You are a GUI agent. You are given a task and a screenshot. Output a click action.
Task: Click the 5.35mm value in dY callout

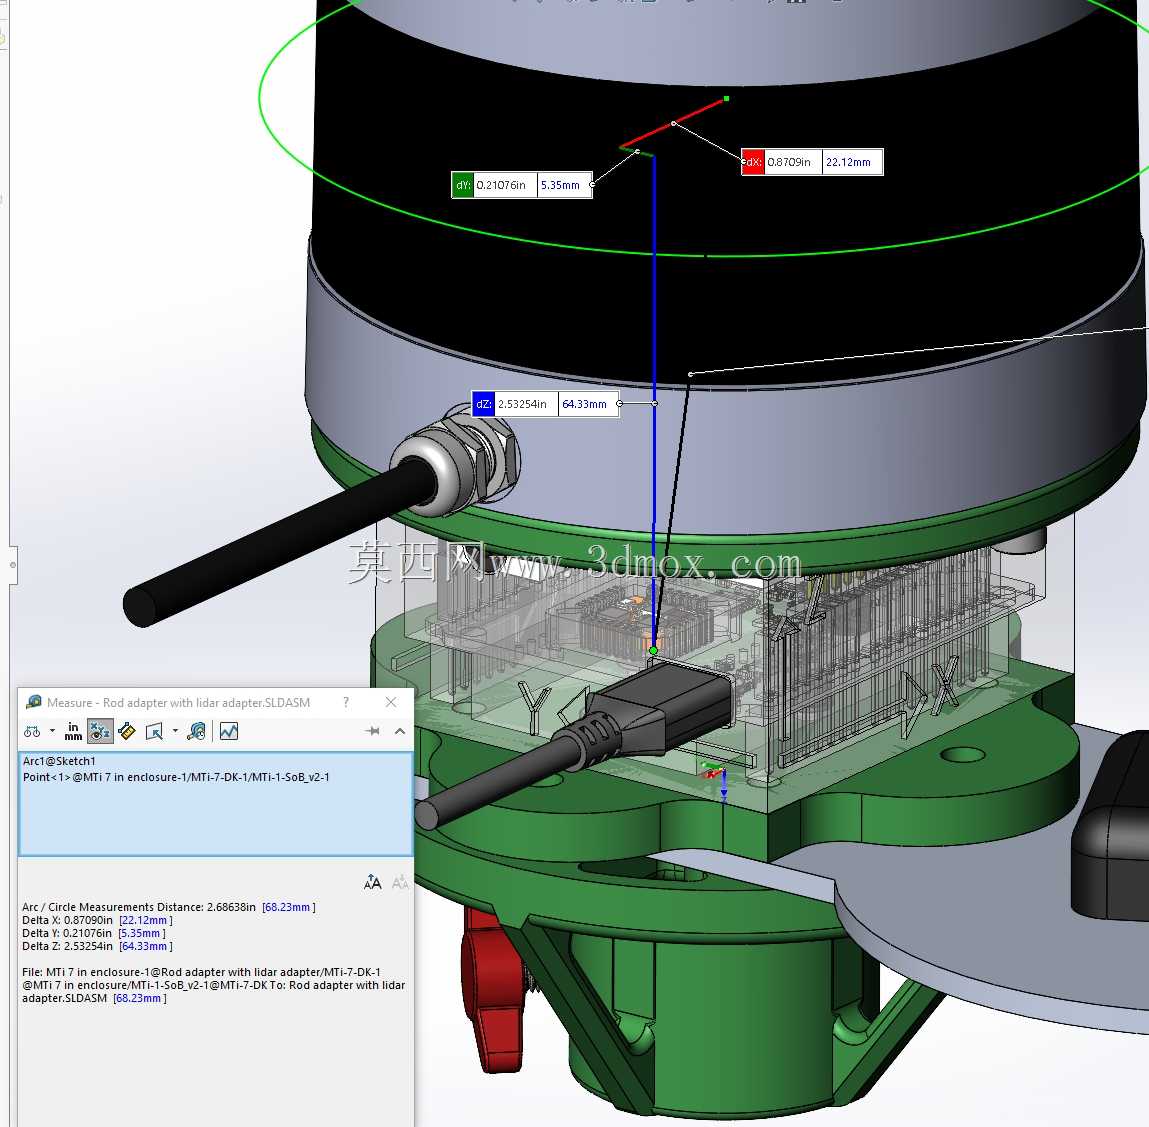pyautogui.click(x=560, y=185)
